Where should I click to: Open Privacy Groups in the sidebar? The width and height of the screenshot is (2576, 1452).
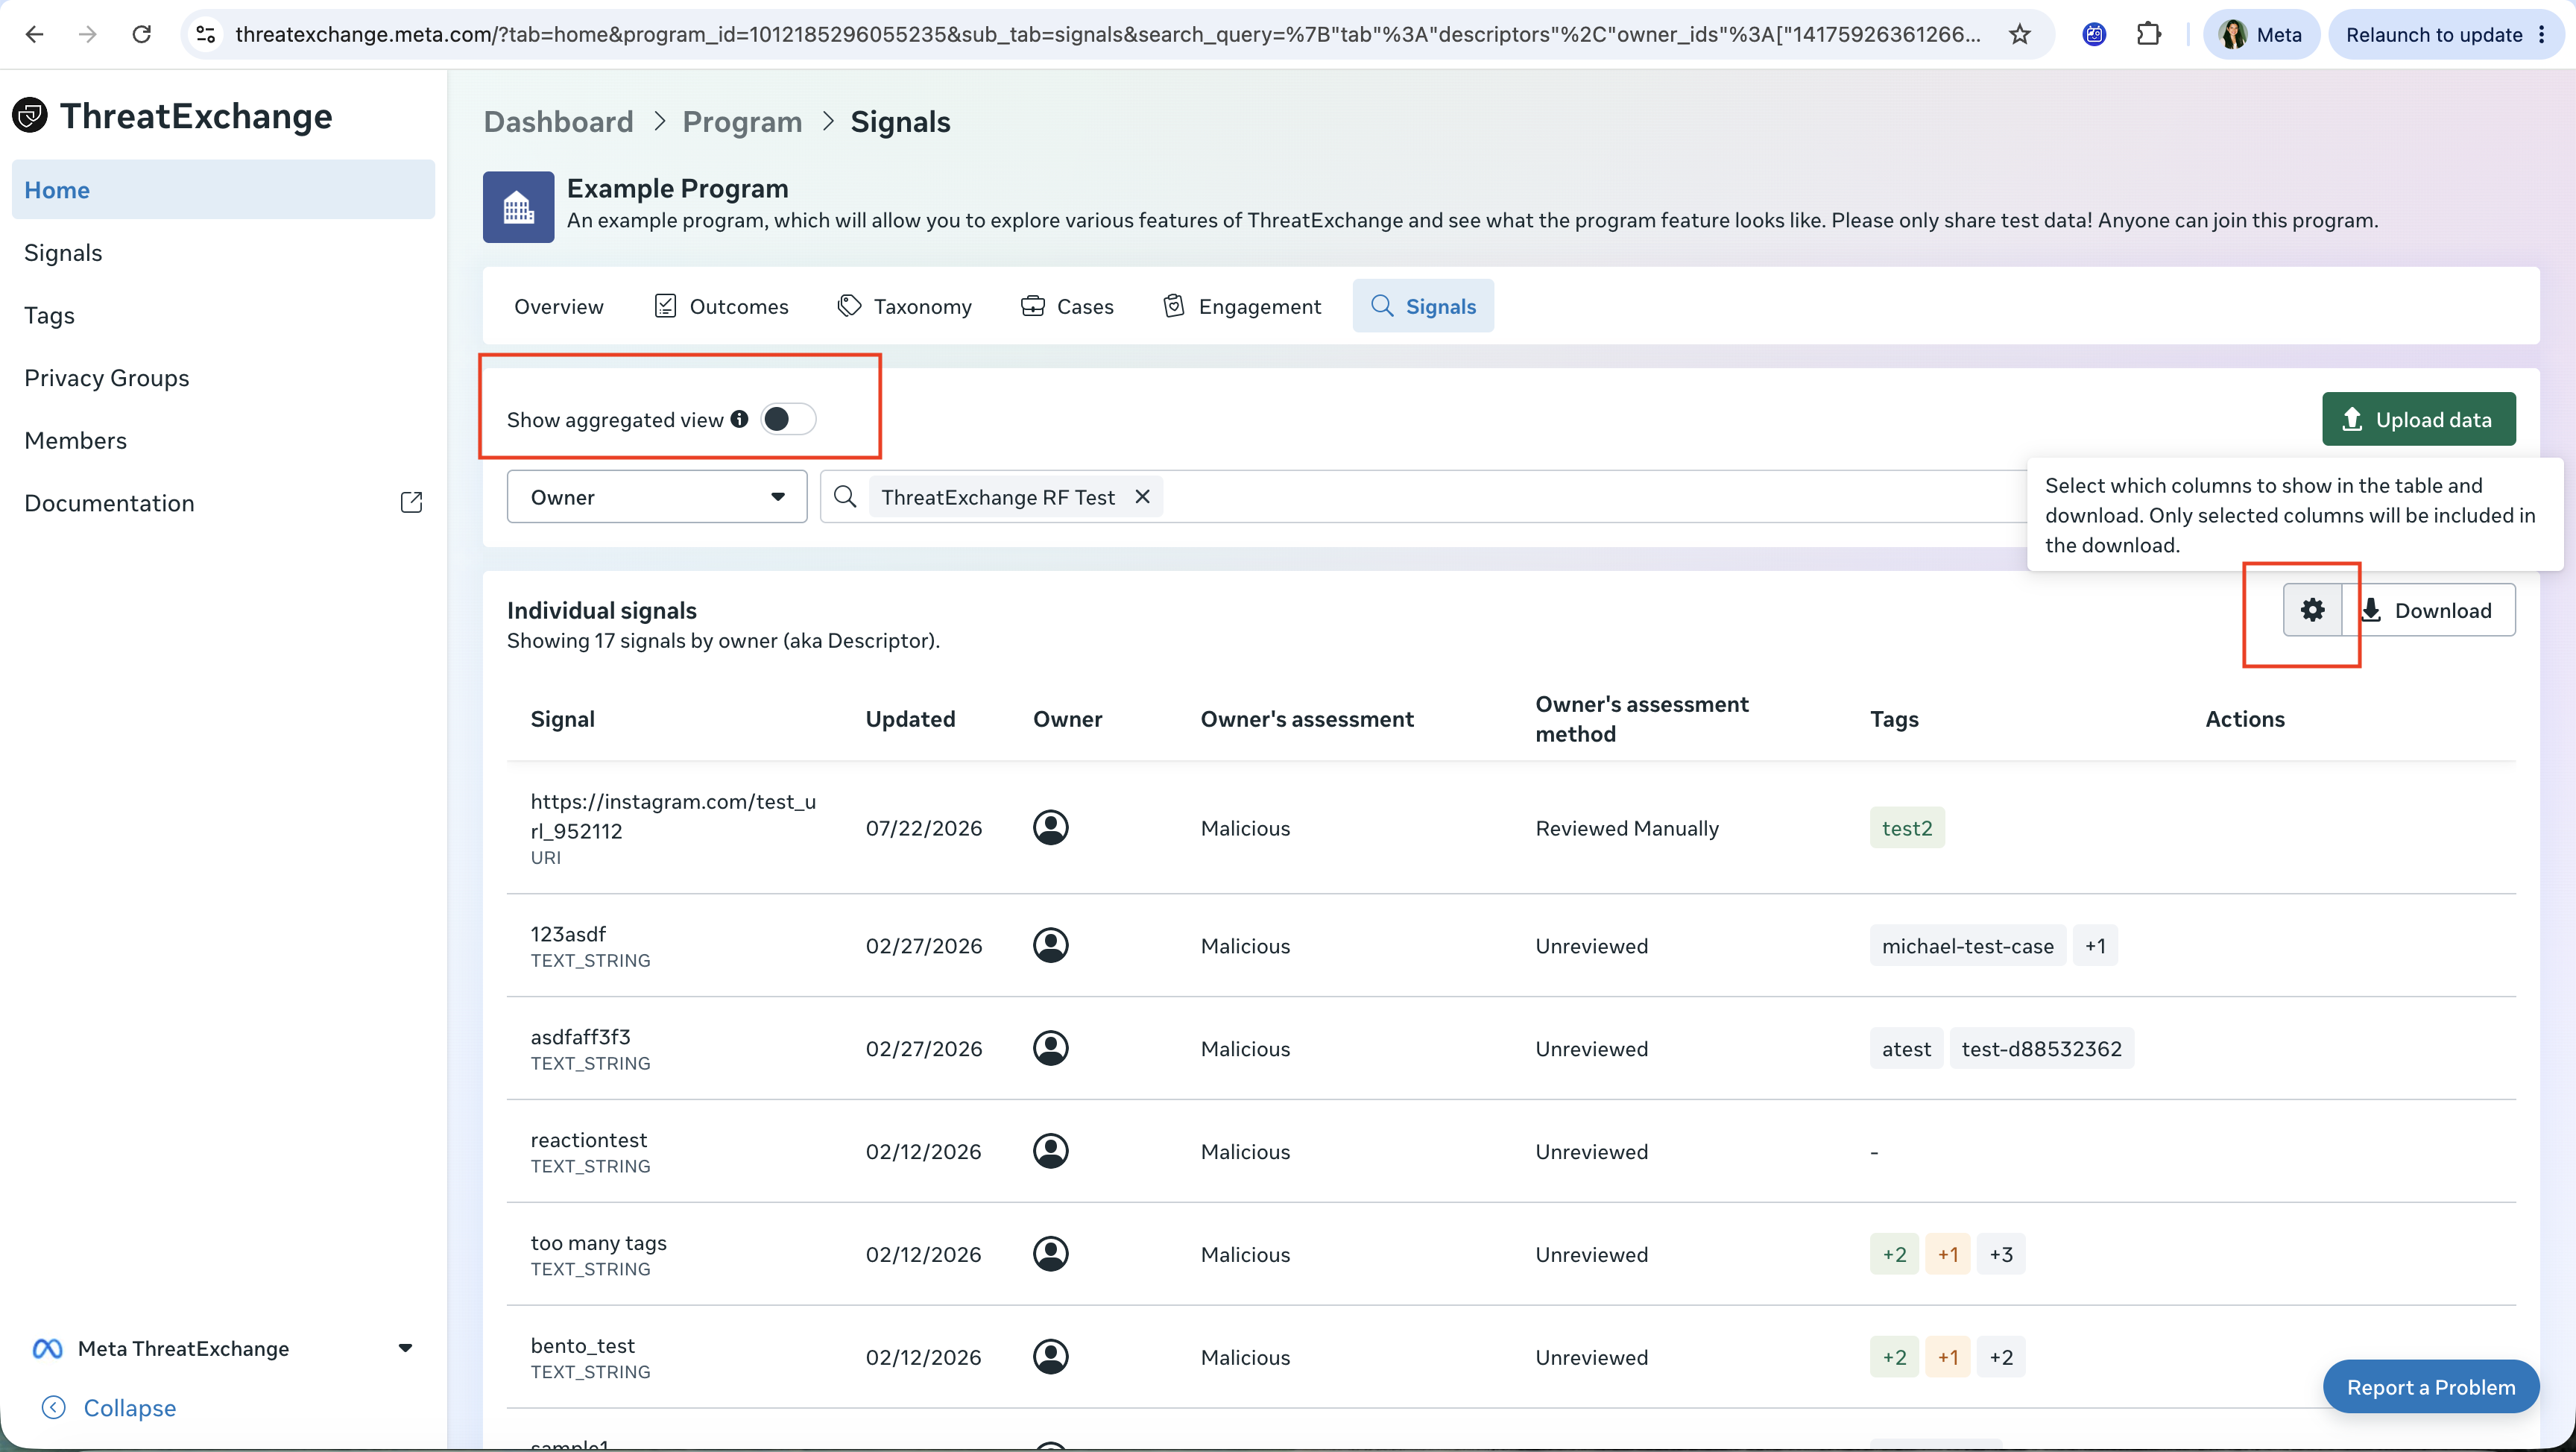[x=223, y=378]
